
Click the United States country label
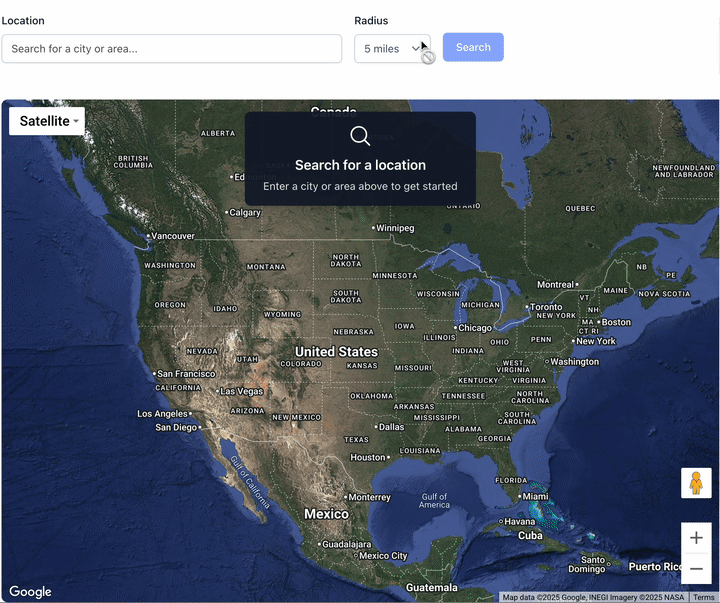pos(336,352)
